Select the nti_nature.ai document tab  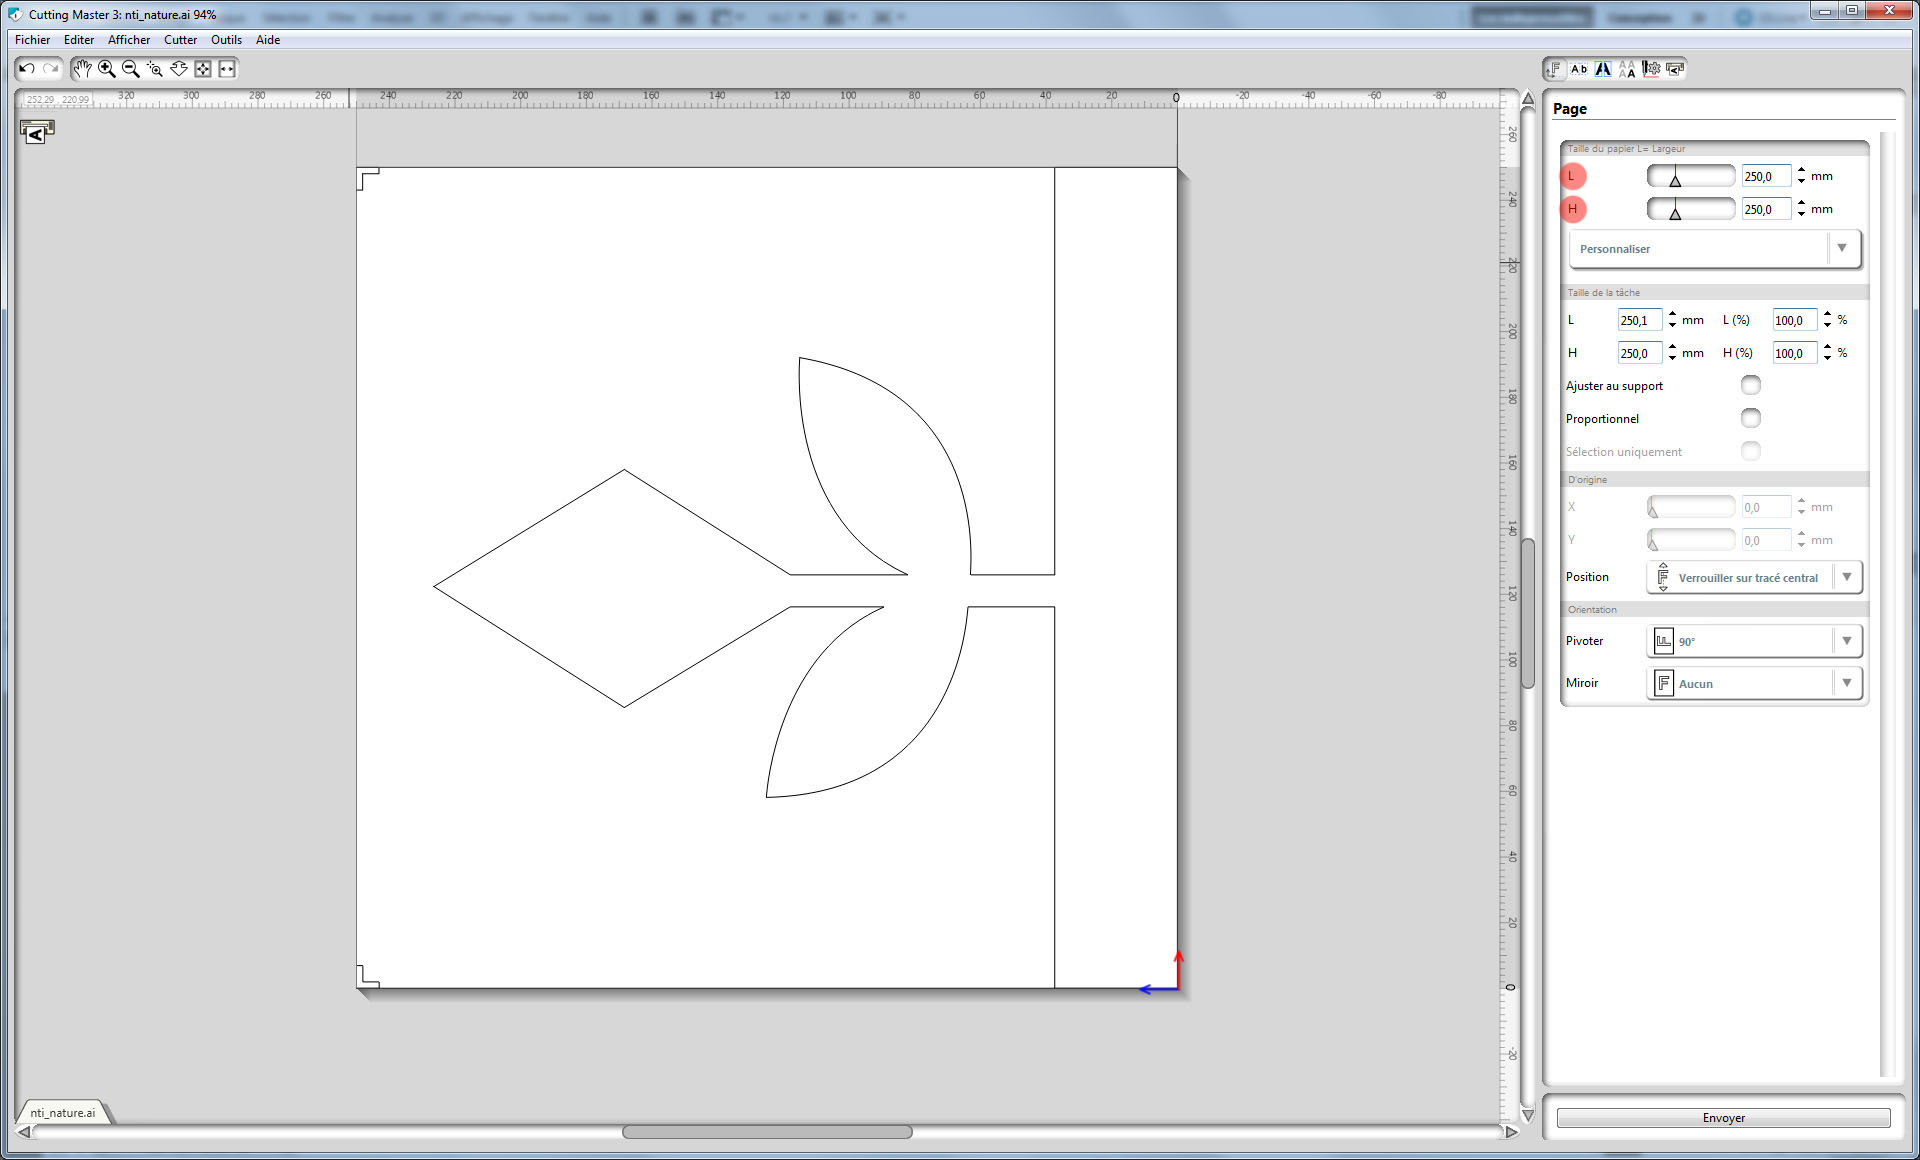62,1112
